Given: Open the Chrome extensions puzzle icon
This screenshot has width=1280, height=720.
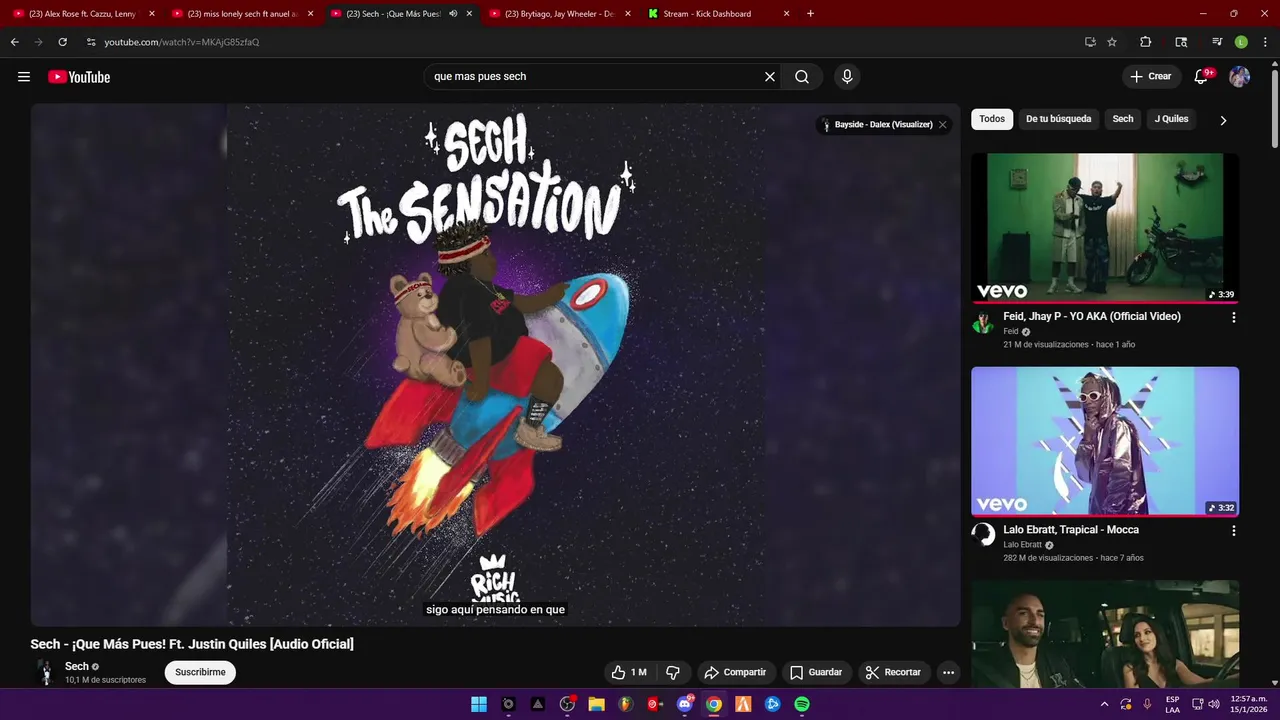Looking at the screenshot, I should click(x=1146, y=42).
